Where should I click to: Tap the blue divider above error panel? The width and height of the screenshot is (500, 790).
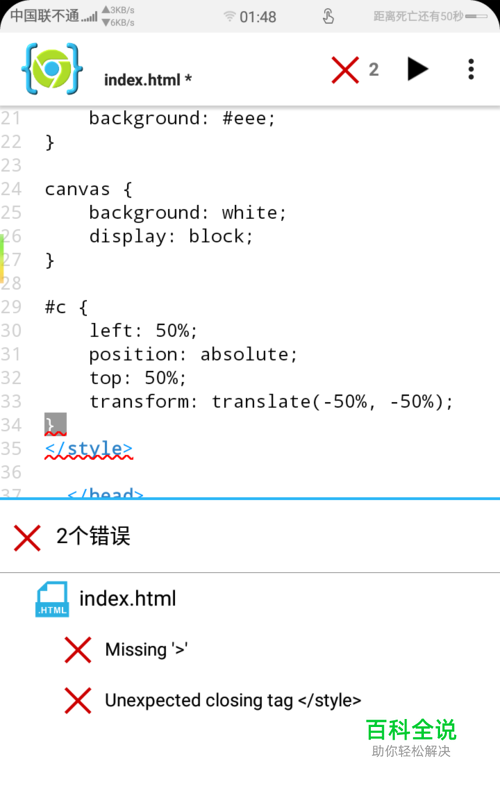click(250, 499)
